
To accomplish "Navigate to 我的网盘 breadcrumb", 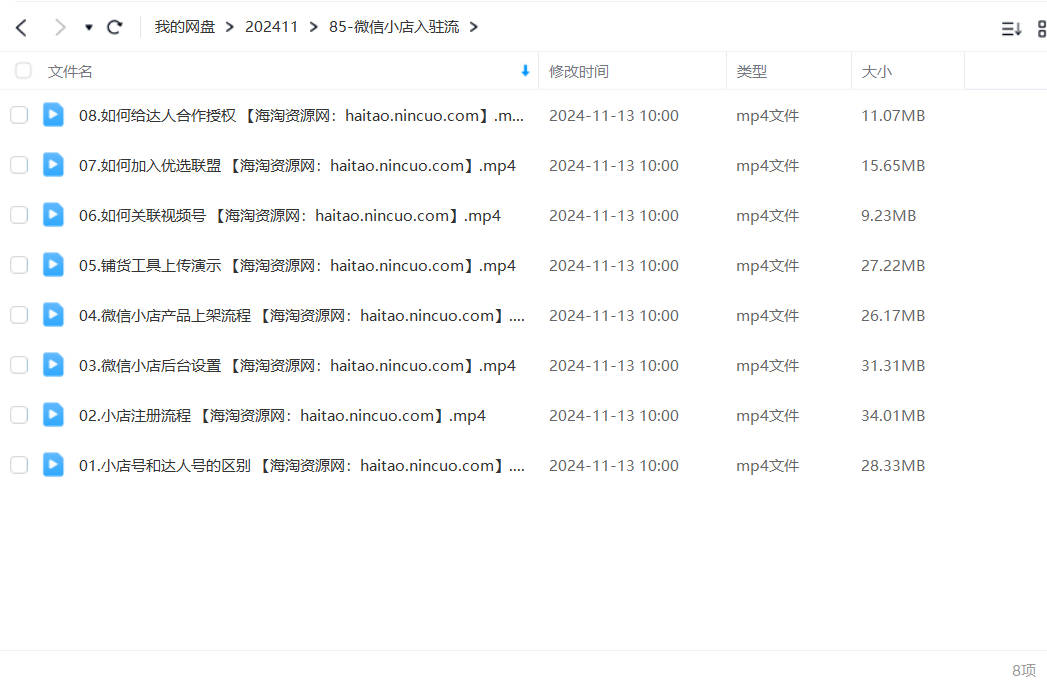I will 185,27.
